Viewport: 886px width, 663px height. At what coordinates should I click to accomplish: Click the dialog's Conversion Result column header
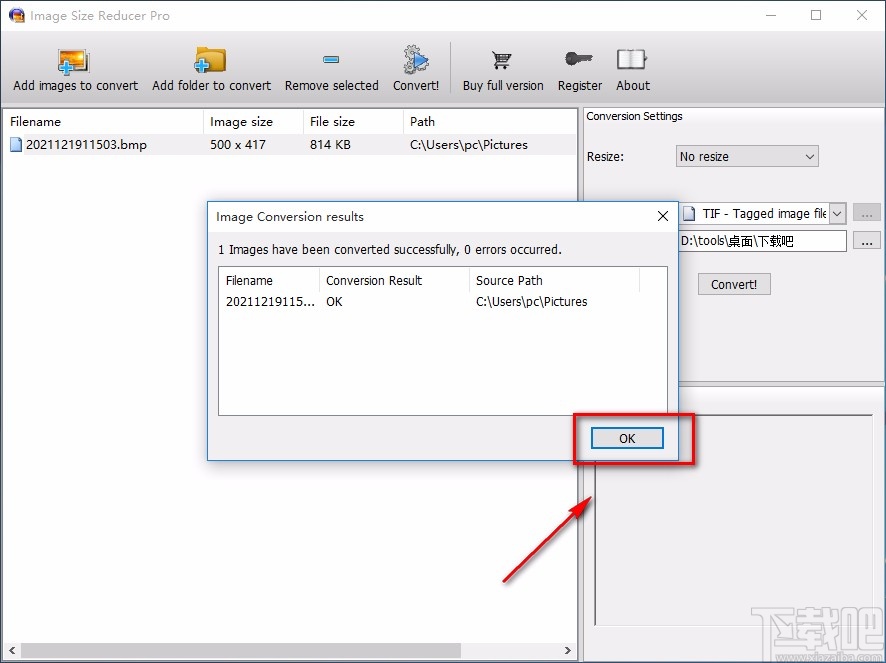coord(394,280)
